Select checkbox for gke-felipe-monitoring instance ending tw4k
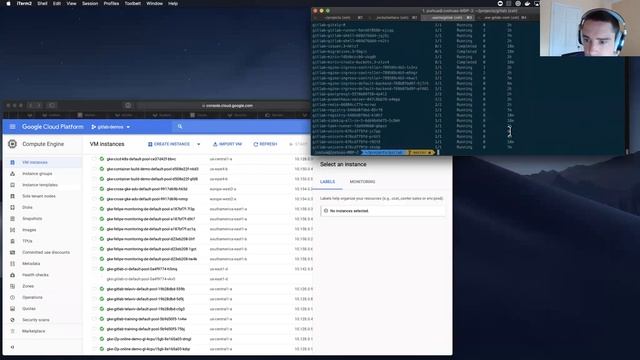This screenshot has width=640, height=360. click(x=94, y=259)
